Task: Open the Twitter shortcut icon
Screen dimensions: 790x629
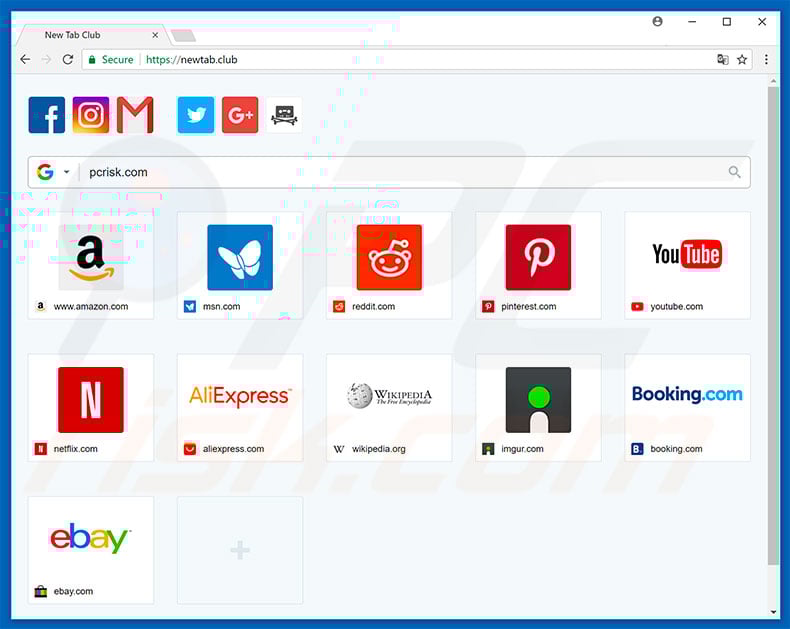Action: click(x=195, y=115)
